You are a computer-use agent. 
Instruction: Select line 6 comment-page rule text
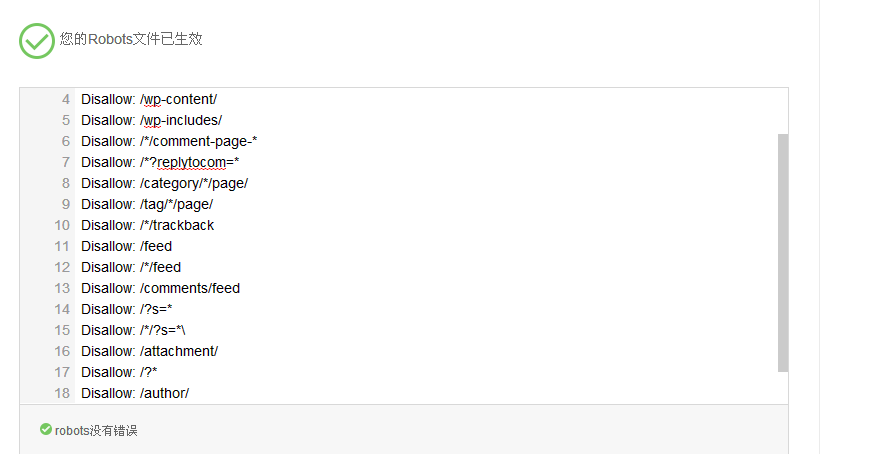click(x=169, y=141)
